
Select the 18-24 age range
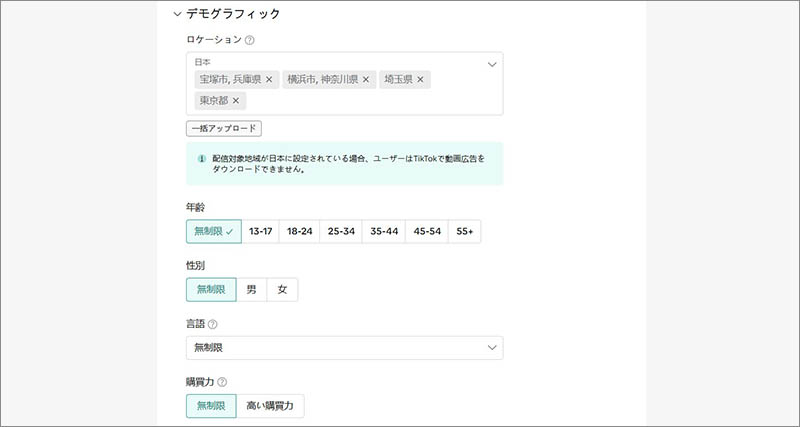[x=299, y=231]
